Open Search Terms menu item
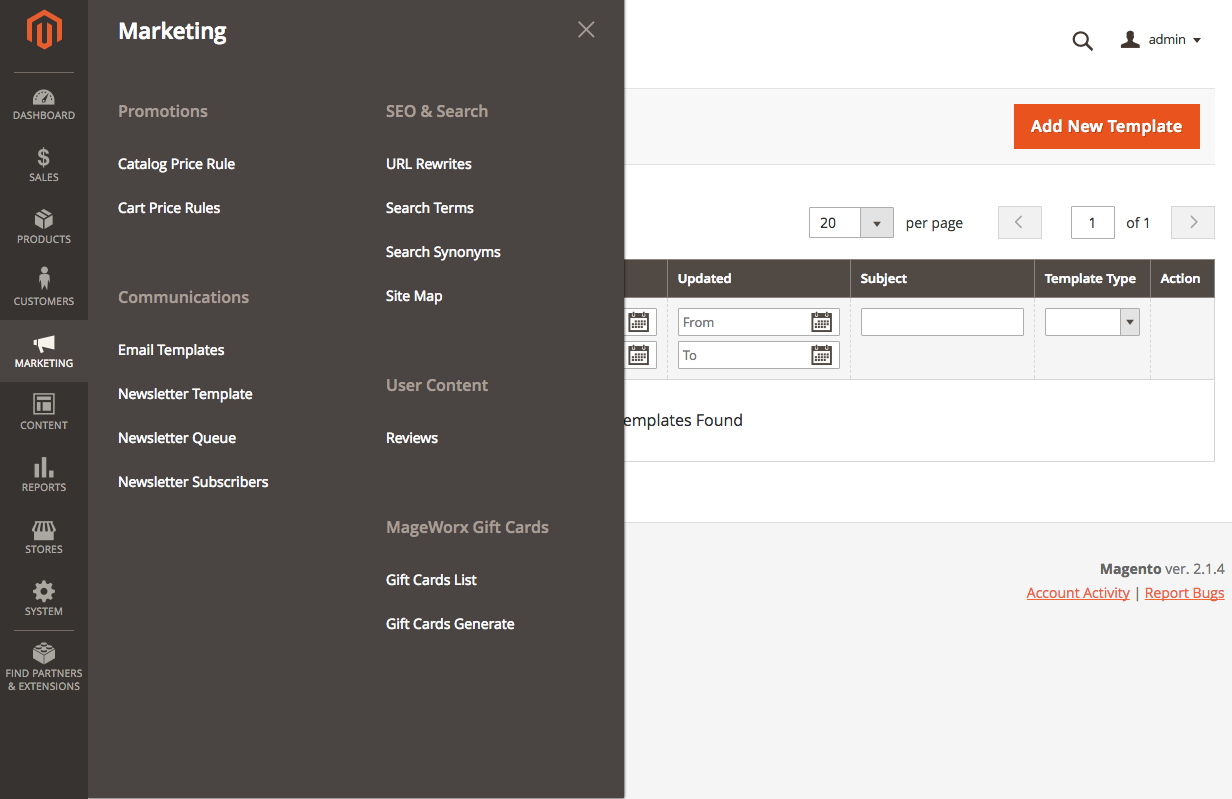This screenshot has width=1232, height=799. click(x=430, y=208)
